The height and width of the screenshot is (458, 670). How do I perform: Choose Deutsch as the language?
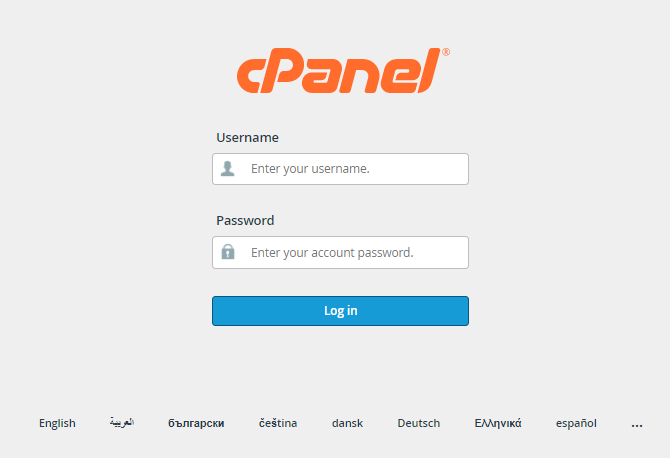[x=419, y=423]
